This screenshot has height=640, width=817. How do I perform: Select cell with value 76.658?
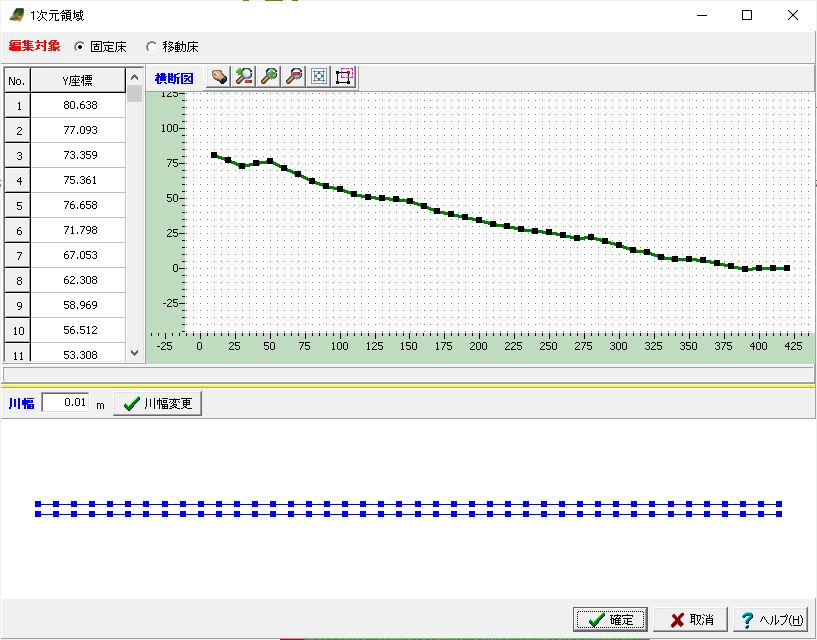78,205
